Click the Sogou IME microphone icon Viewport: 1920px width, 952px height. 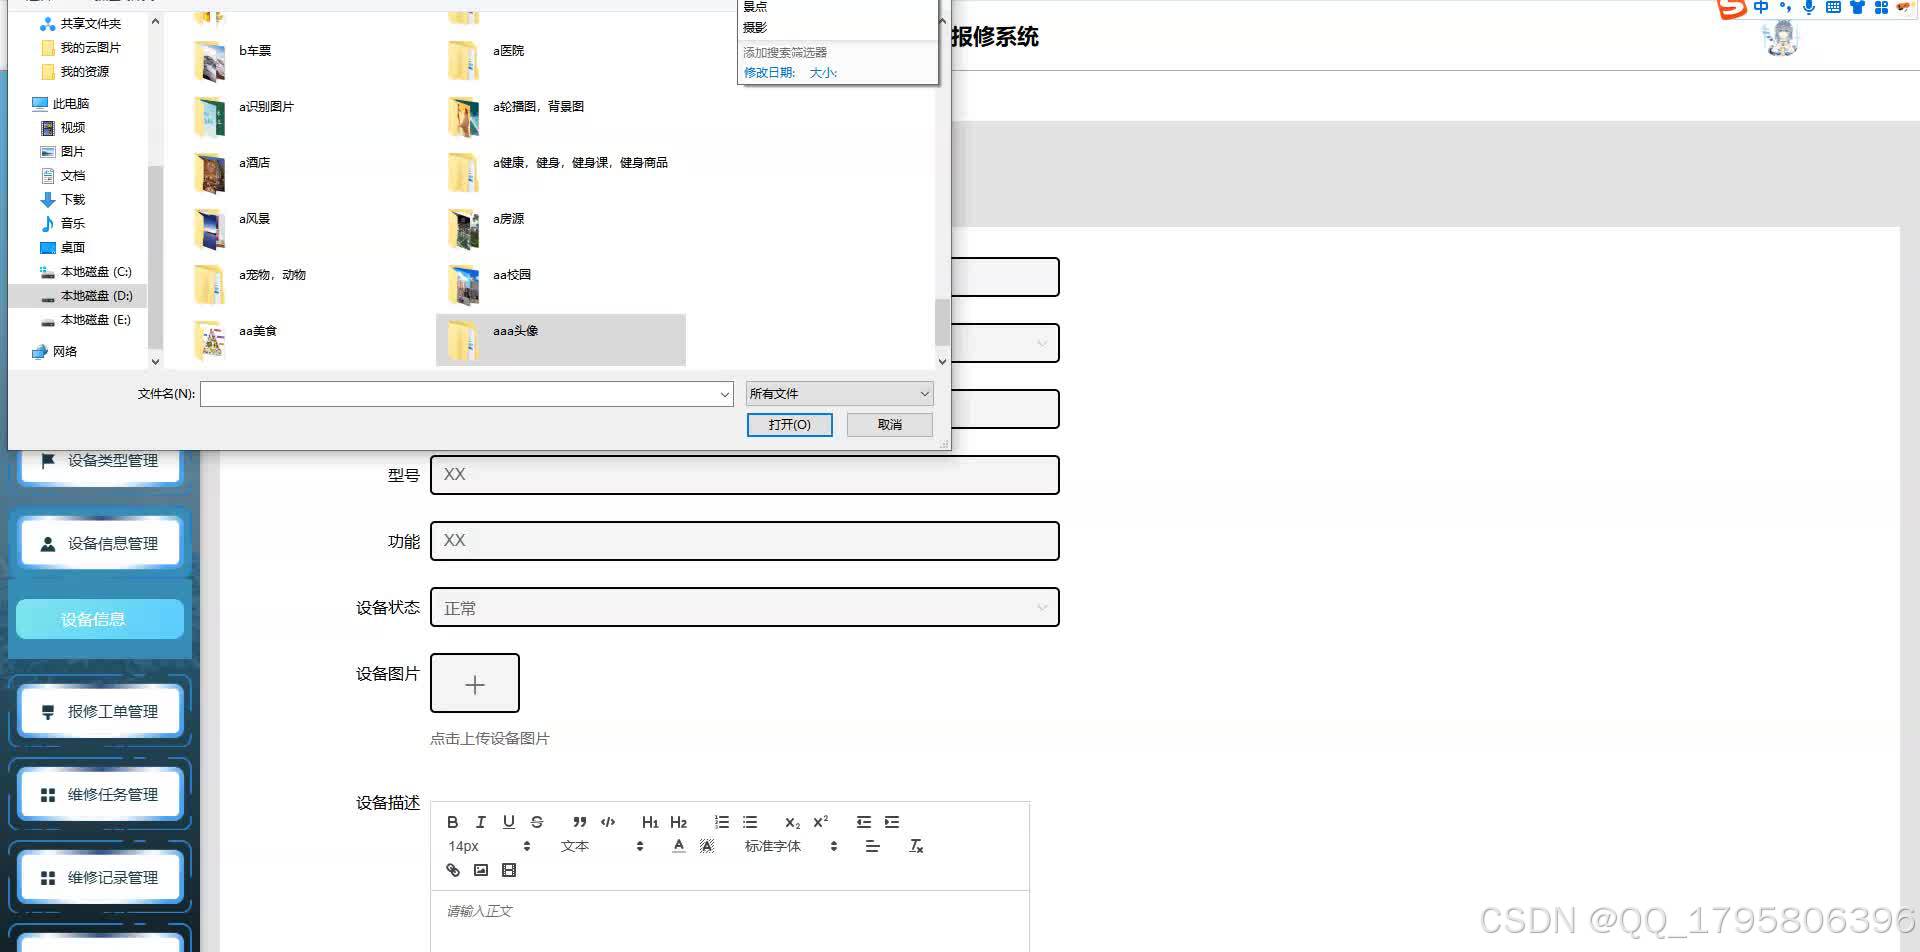[x=1809, y=8]
